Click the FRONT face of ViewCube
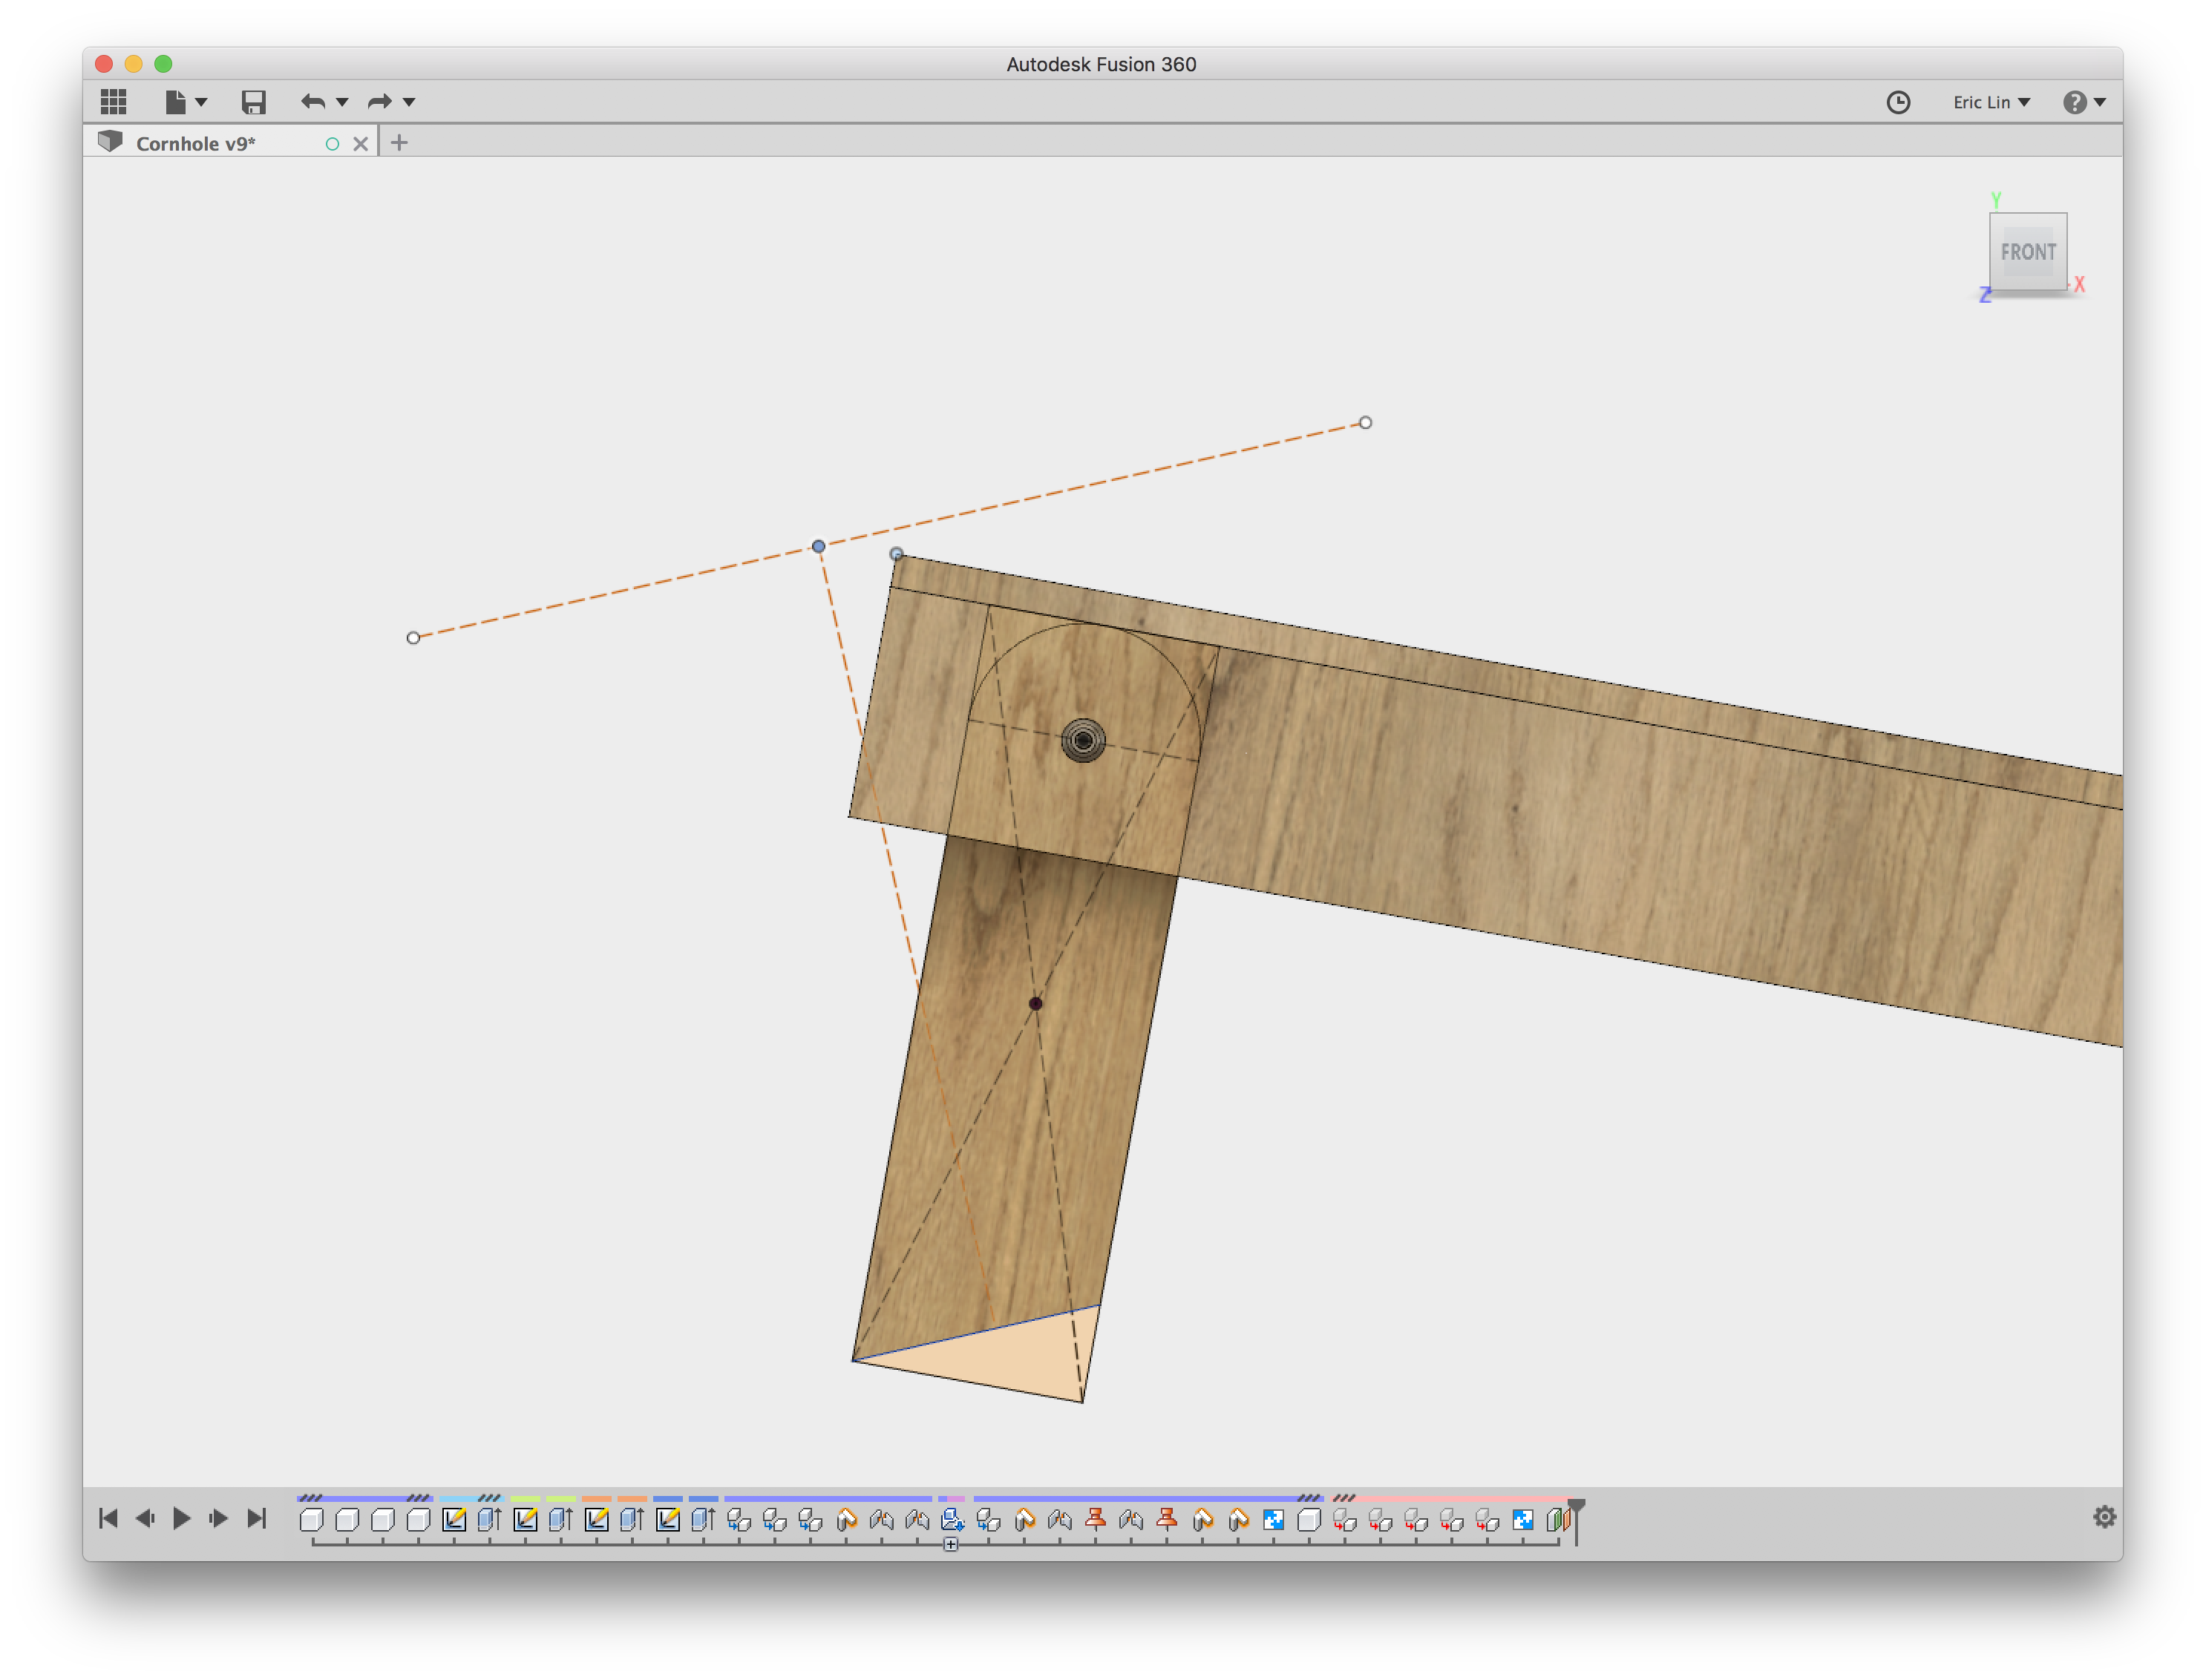The width and height of the screenshot is (2206, 1680). tap(2027, 251)
